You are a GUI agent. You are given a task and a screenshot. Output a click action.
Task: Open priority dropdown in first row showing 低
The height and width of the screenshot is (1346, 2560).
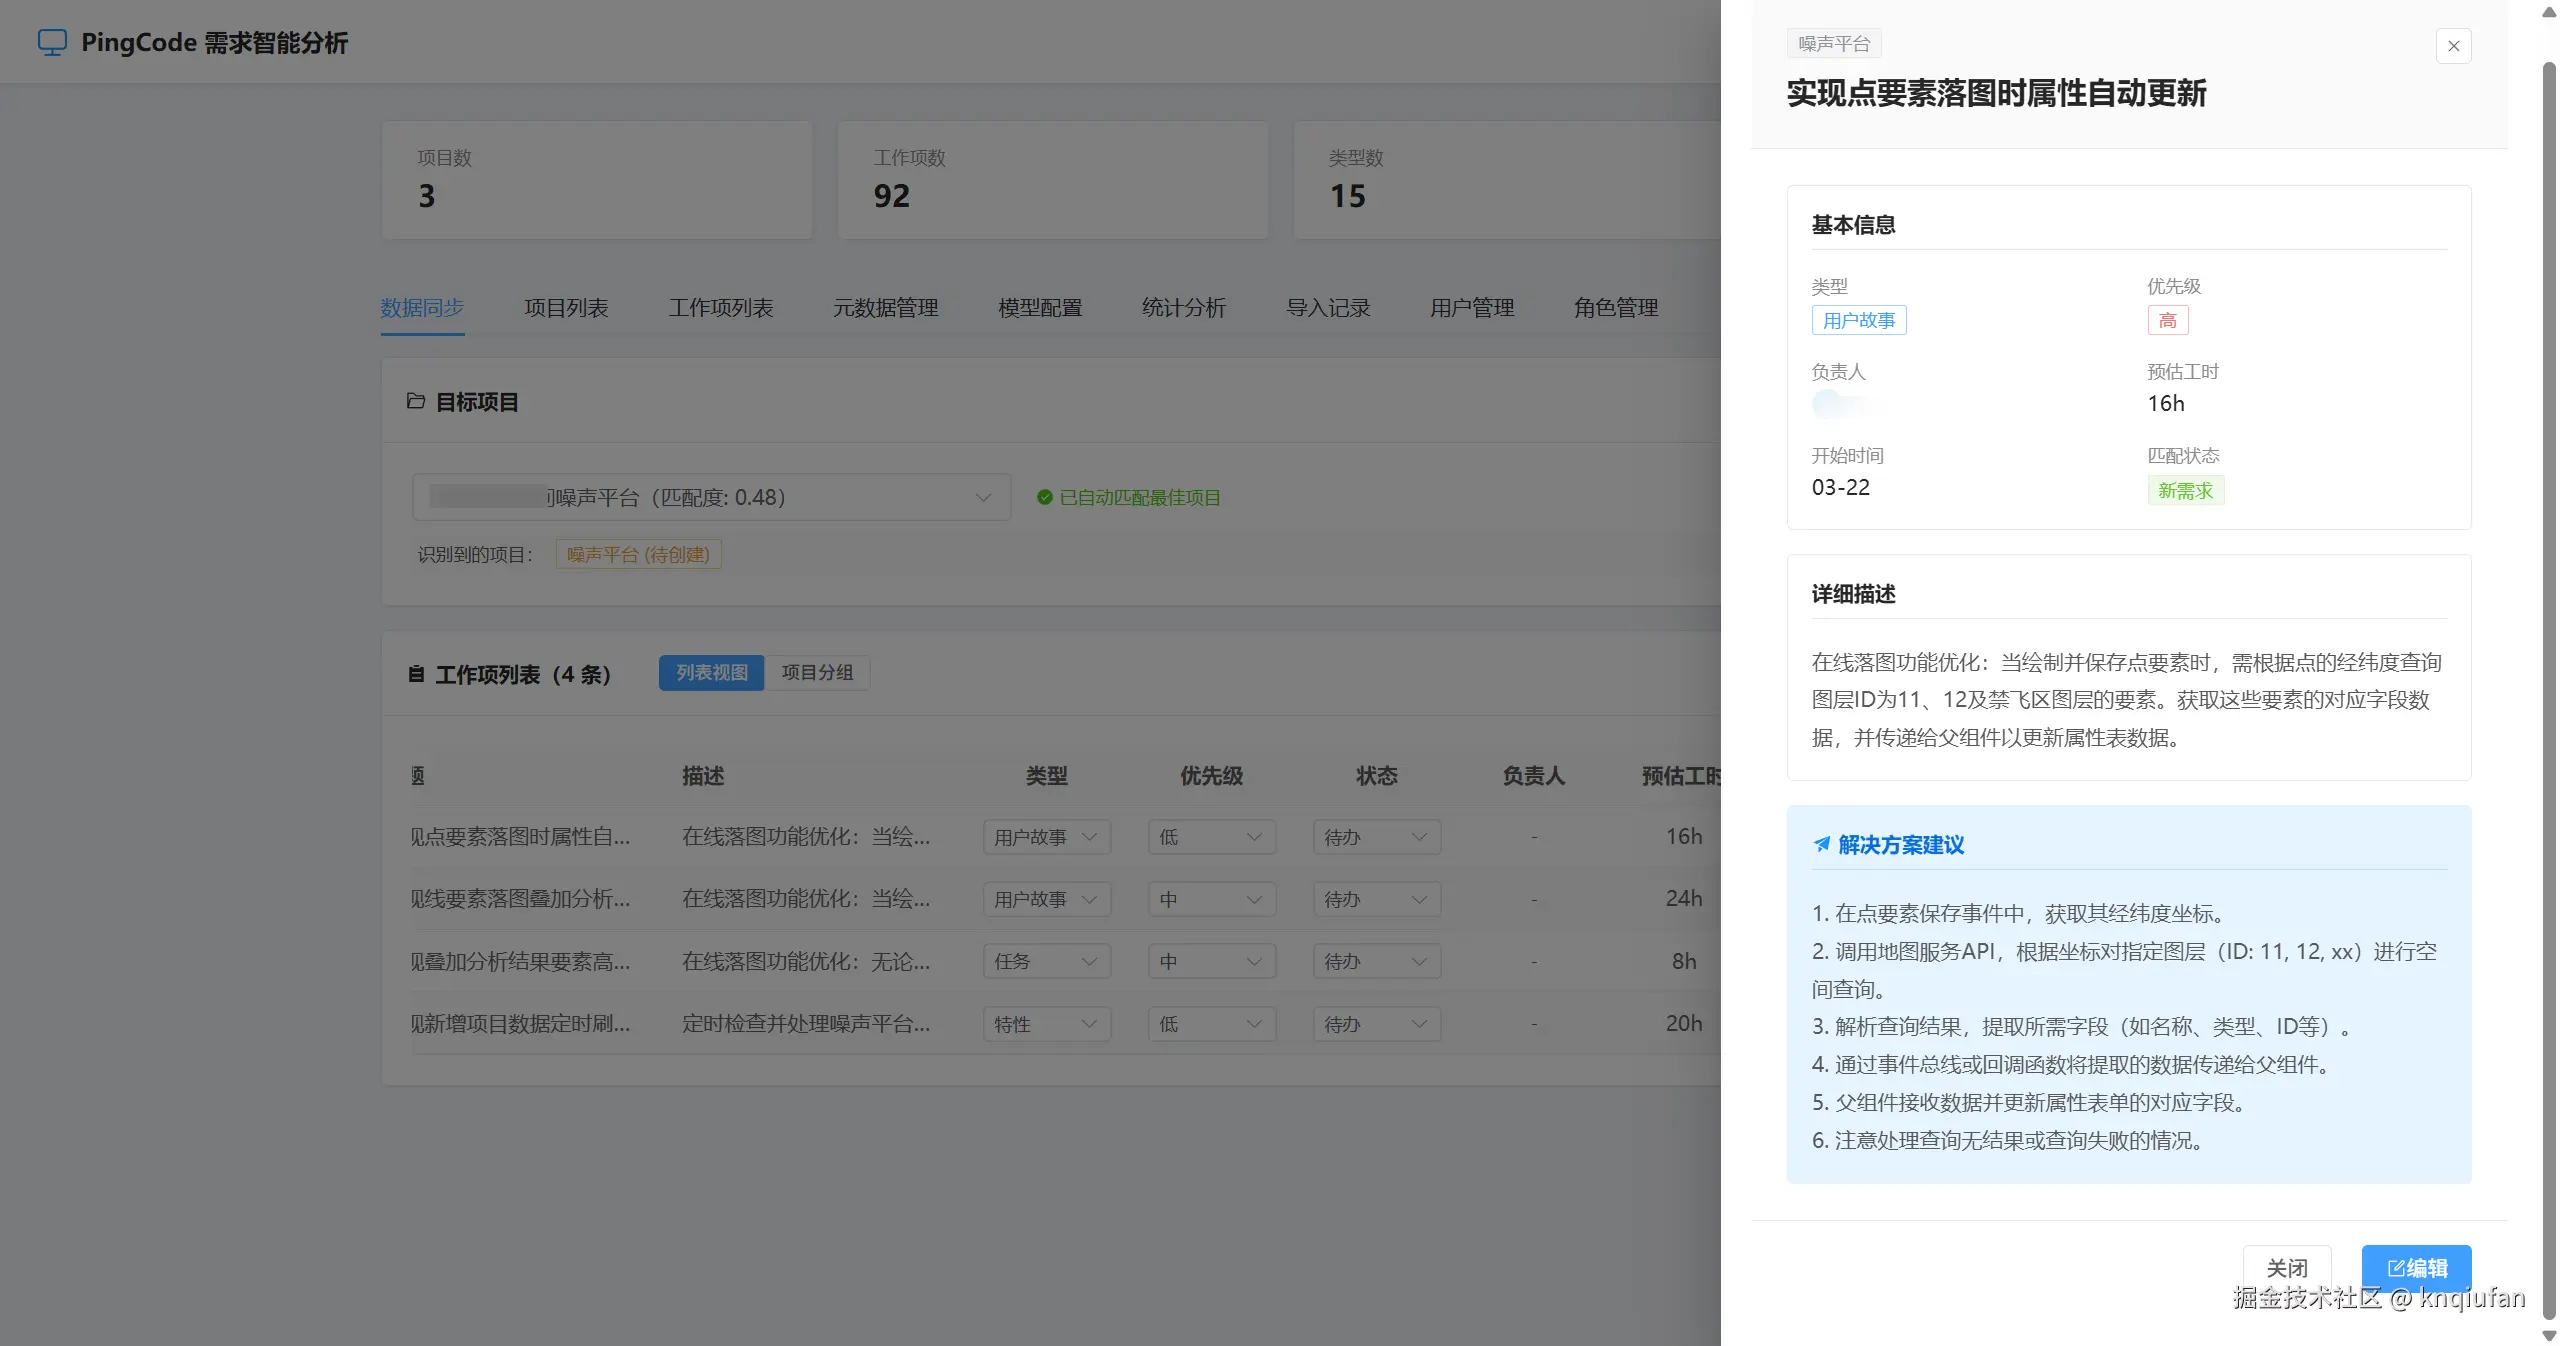(1211, 837)
